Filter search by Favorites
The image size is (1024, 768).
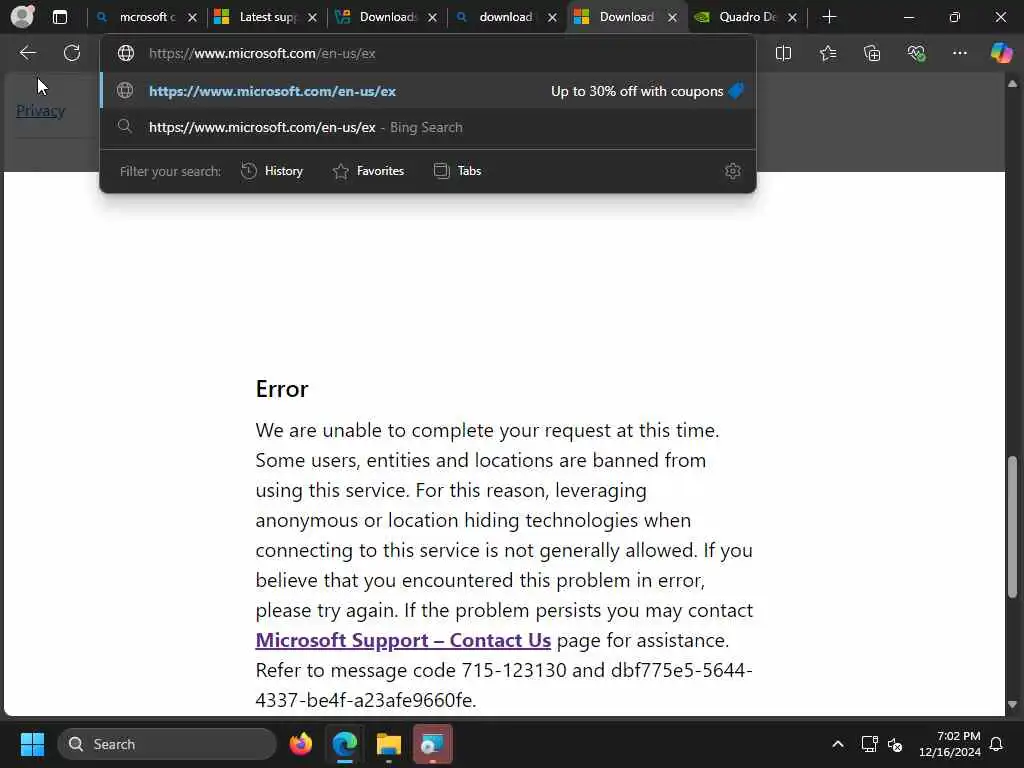pyautogui.click(x=368, y=171)
